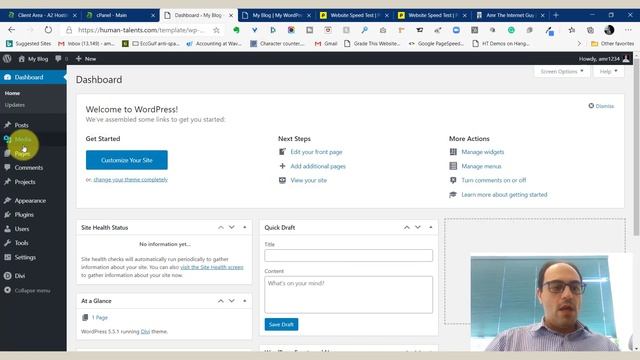The width and height of the screenshot is (640, 360).
Task: Switch to My Blog | My WordPress tab
Action: 276,15
